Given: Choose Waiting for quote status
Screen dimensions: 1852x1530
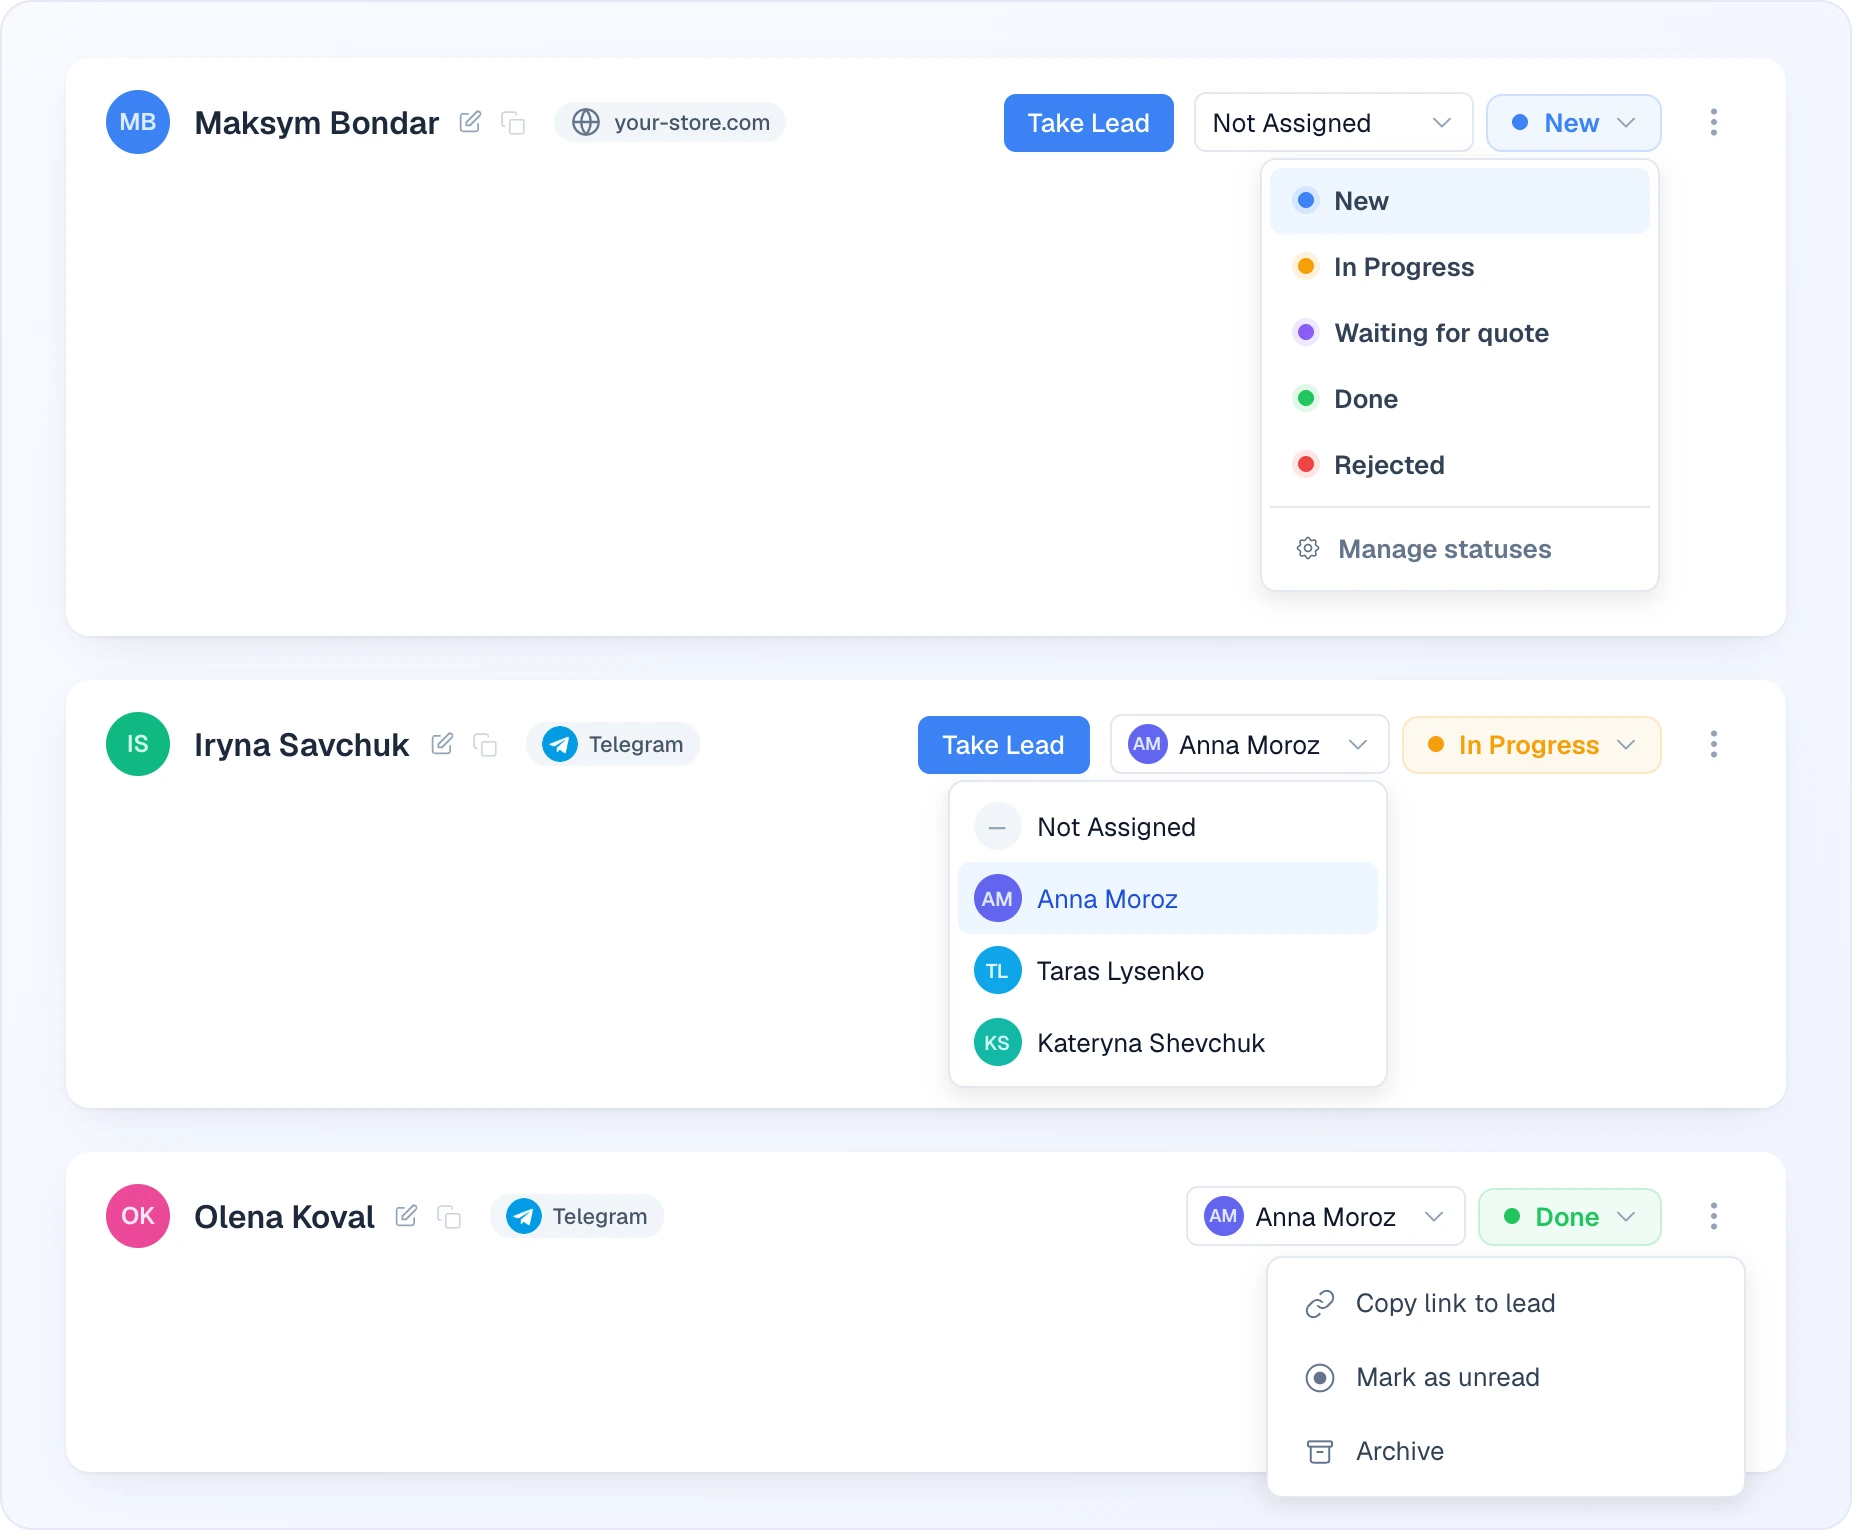Looking at the screenshot, I should coord(1459,333).
